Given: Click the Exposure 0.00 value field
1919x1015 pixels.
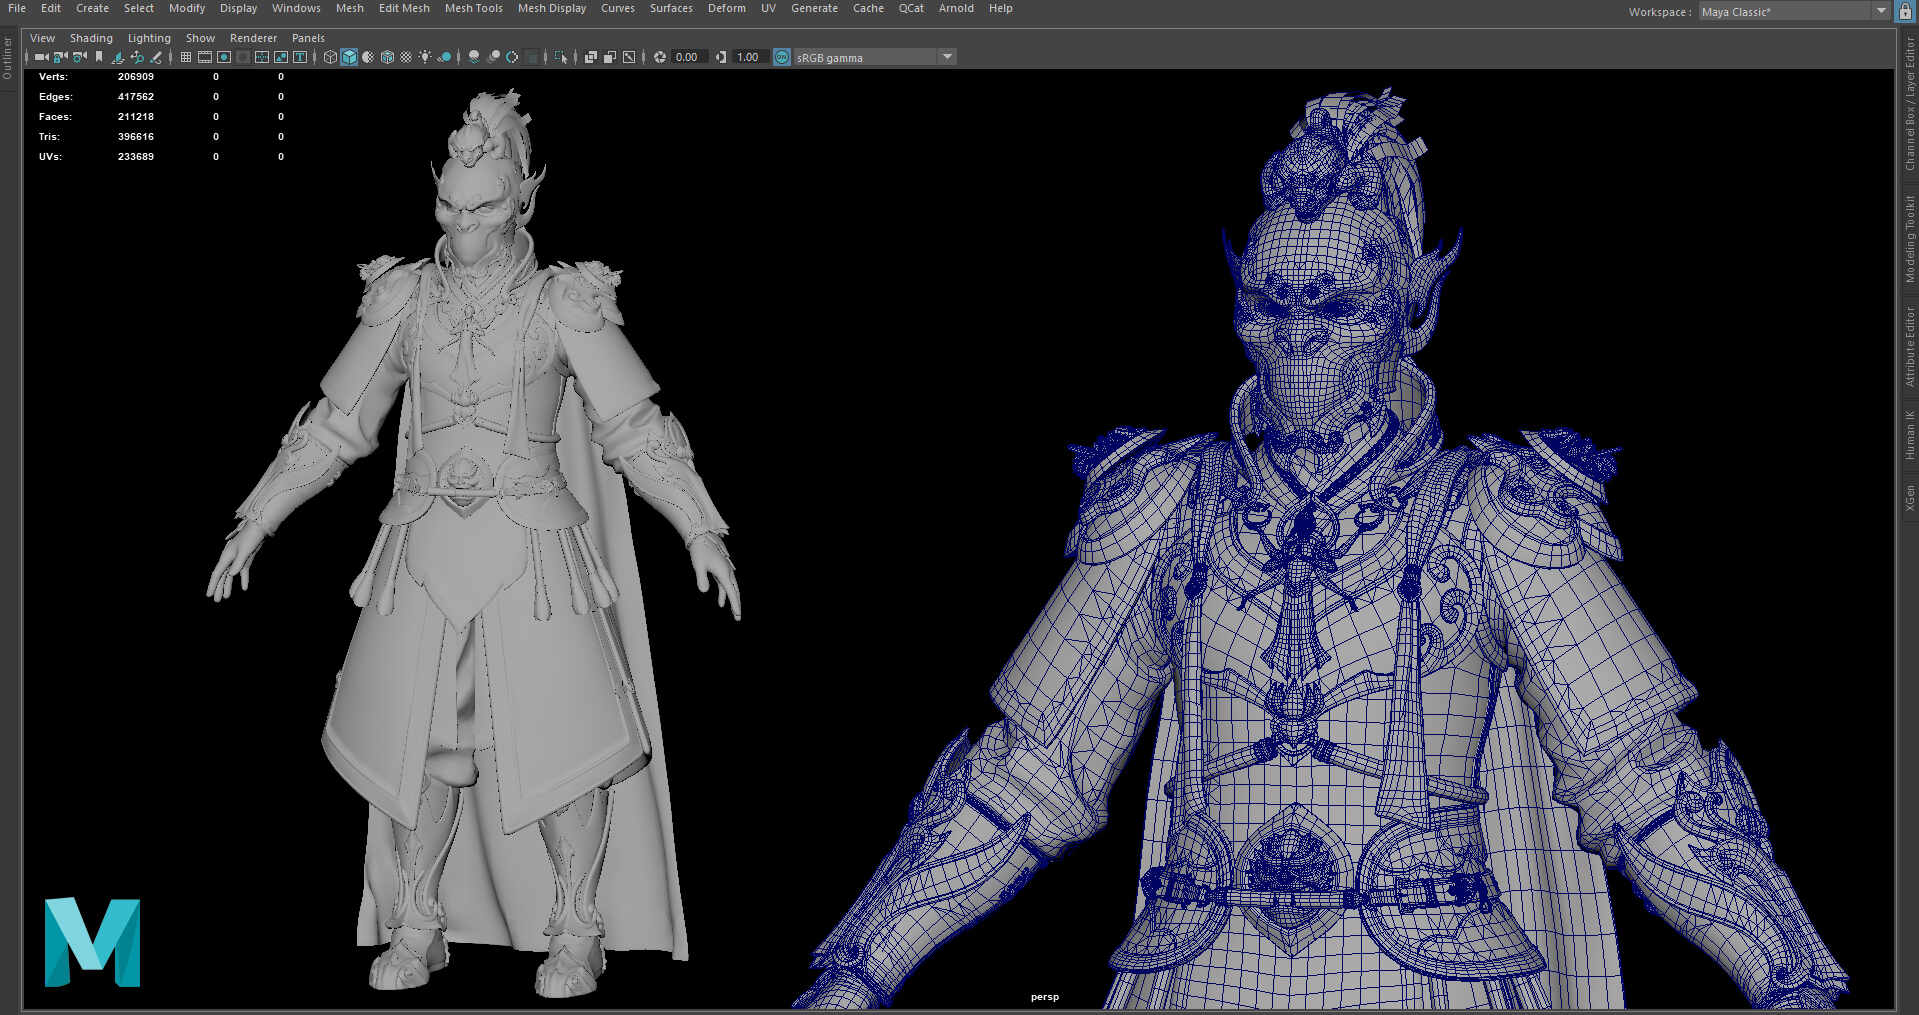Looking at the screenshot, I should pyautogui.click(x=689, y=57).
